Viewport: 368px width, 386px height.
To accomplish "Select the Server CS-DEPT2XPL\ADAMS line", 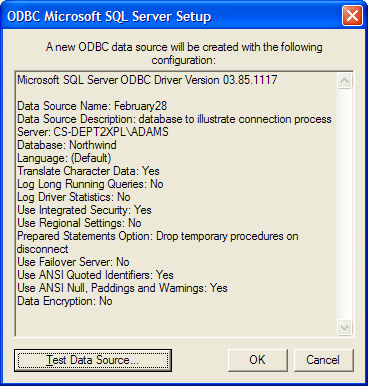I will (93, 132).
